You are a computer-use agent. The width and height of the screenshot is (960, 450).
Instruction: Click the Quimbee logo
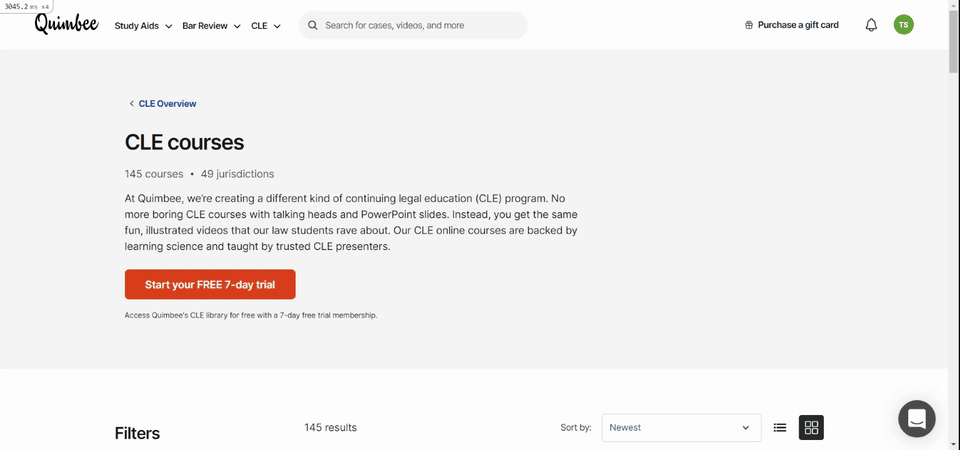(x=66, y=24)
